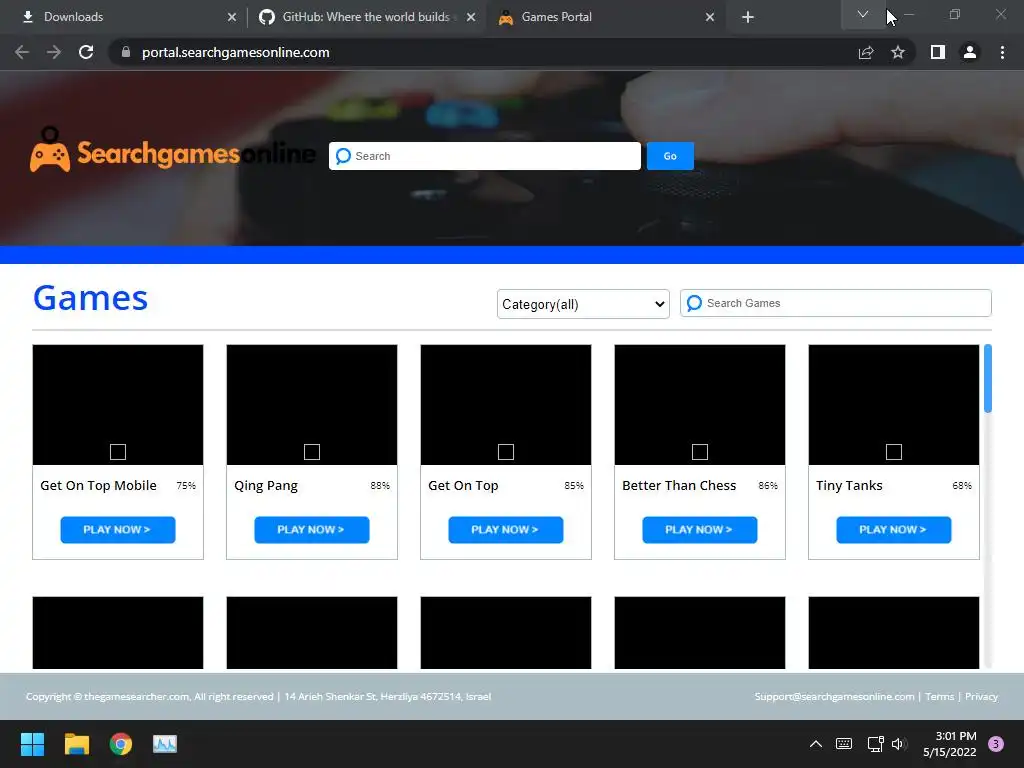Click the blue Go button

(x=670, y=156)
